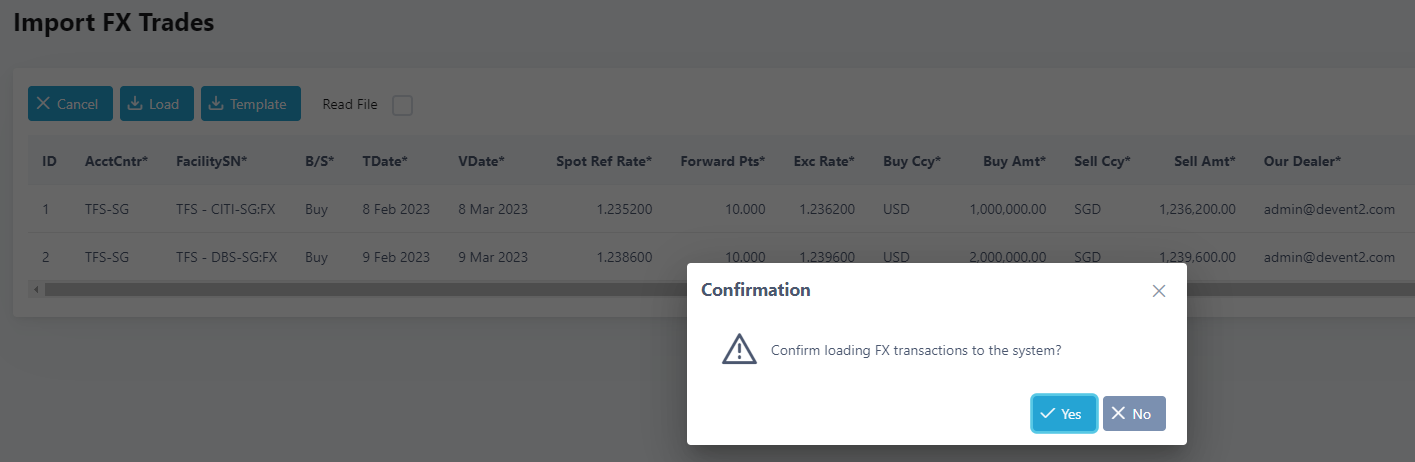The width and height of the screenshot is (1415, 462).
Task: Click the Cancel button in toolbar
Action: pos(70,104)
